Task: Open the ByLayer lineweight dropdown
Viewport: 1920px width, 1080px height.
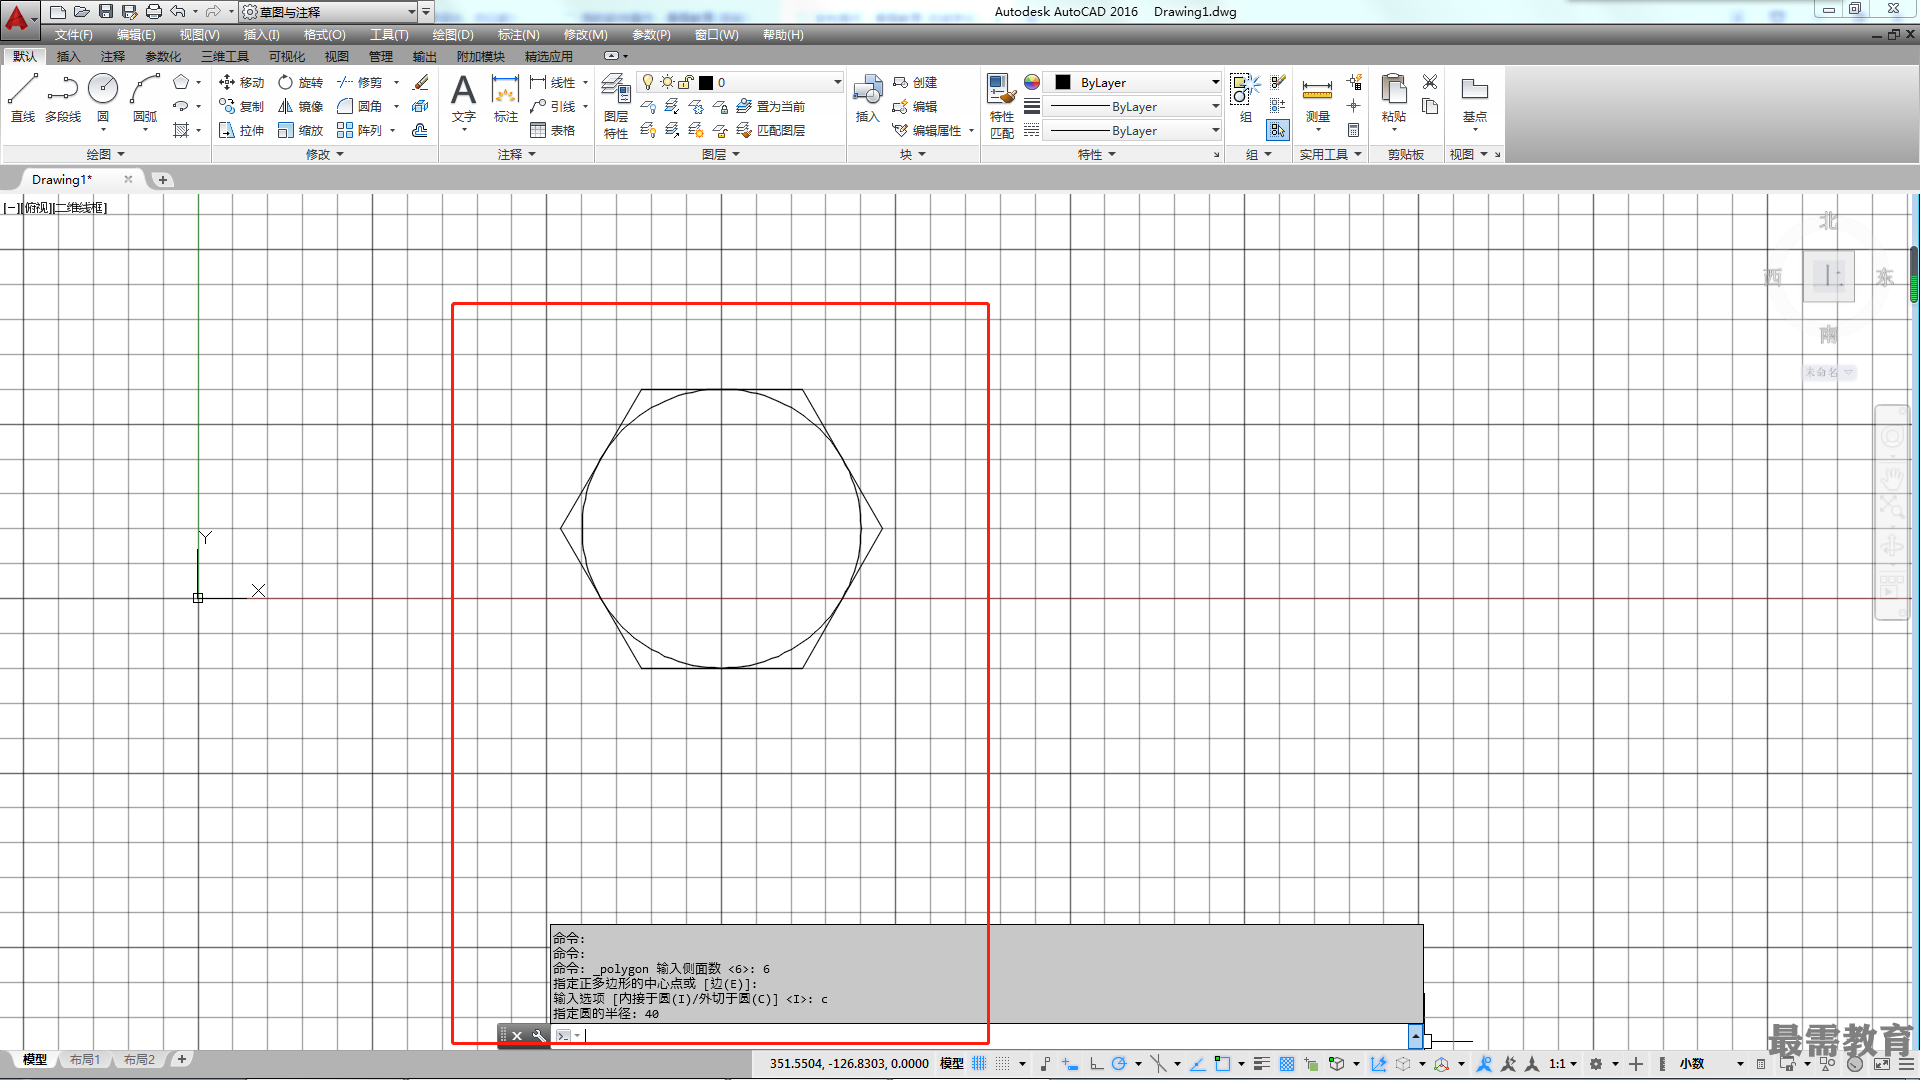Action: (1132, 106)
